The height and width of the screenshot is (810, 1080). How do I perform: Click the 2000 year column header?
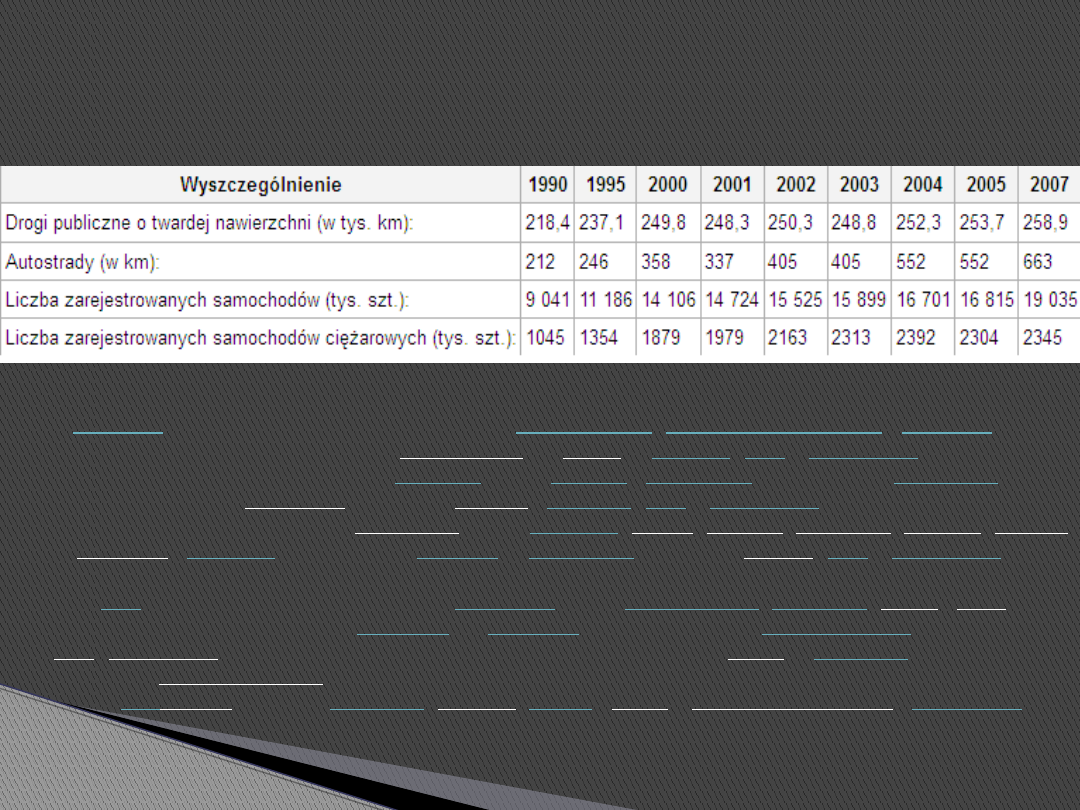(667, 185)
